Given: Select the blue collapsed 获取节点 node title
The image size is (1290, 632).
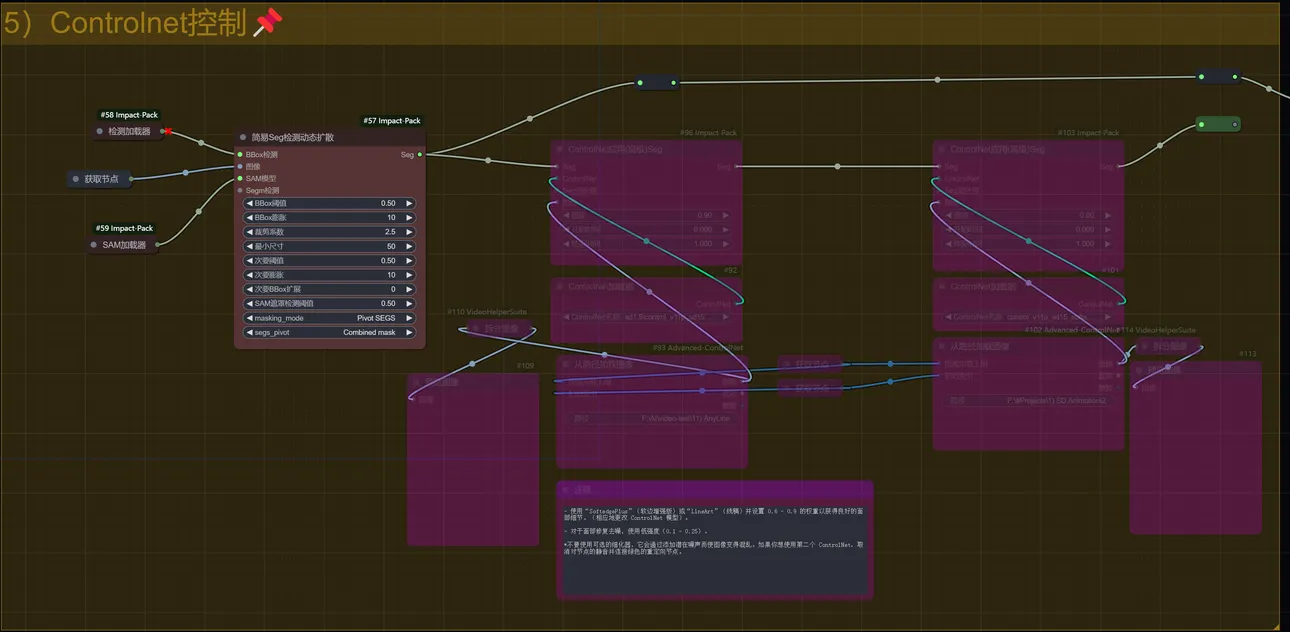Looking at the screenshot, I should click(x=101, y=179).
